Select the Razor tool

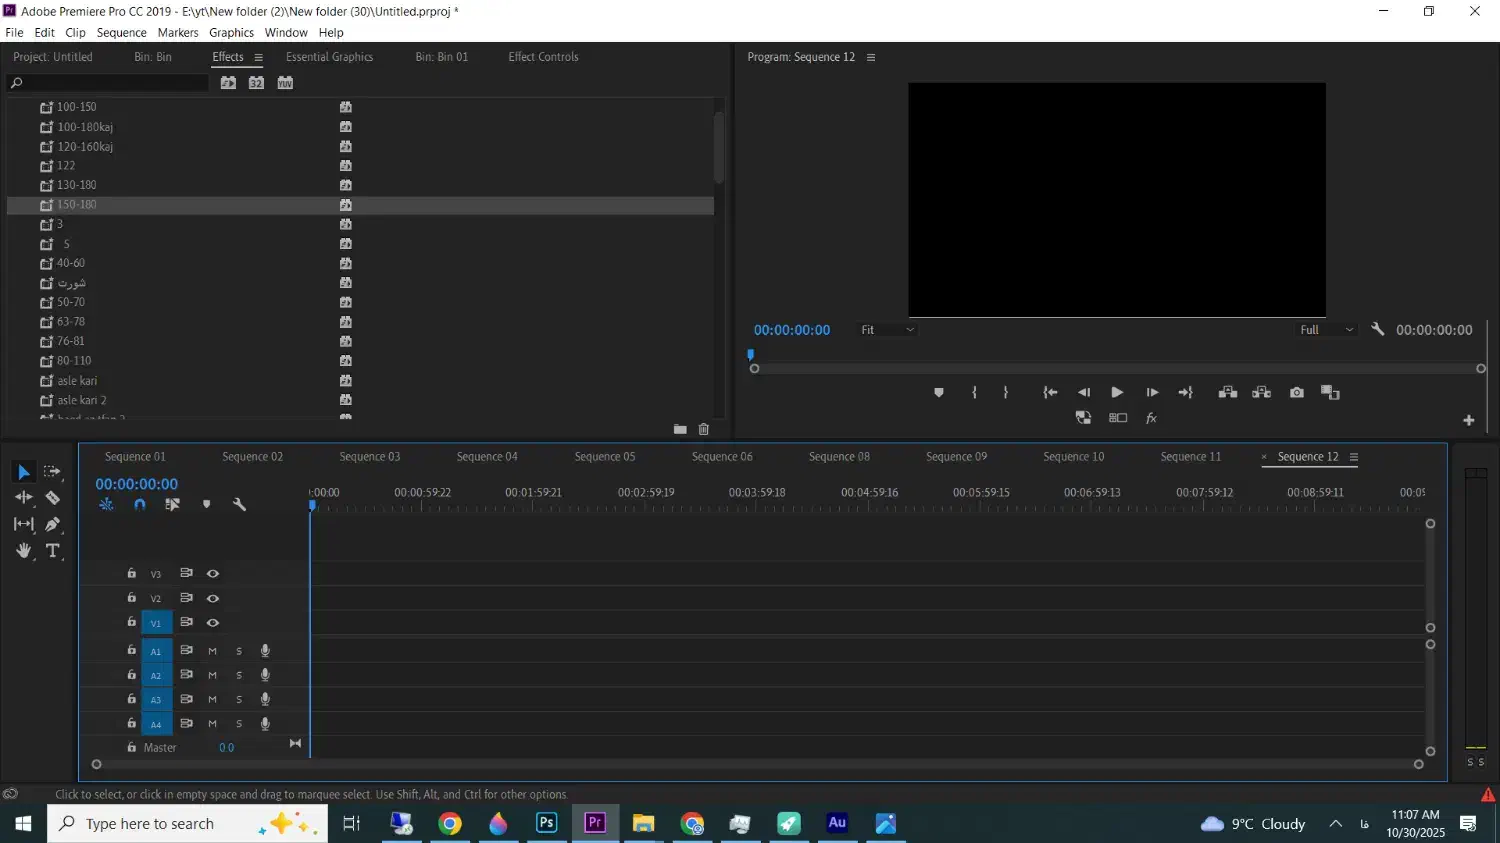[x=53, y=498]
